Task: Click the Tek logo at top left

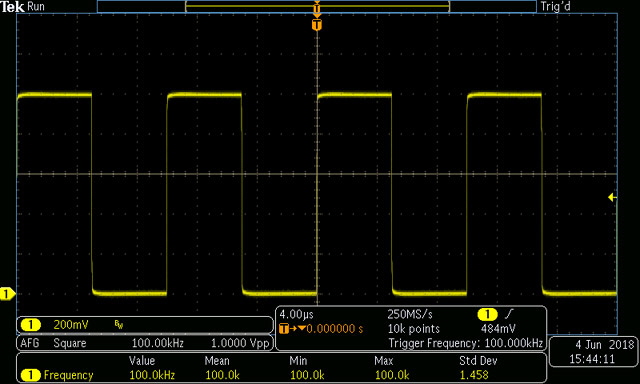Action: 13,7
